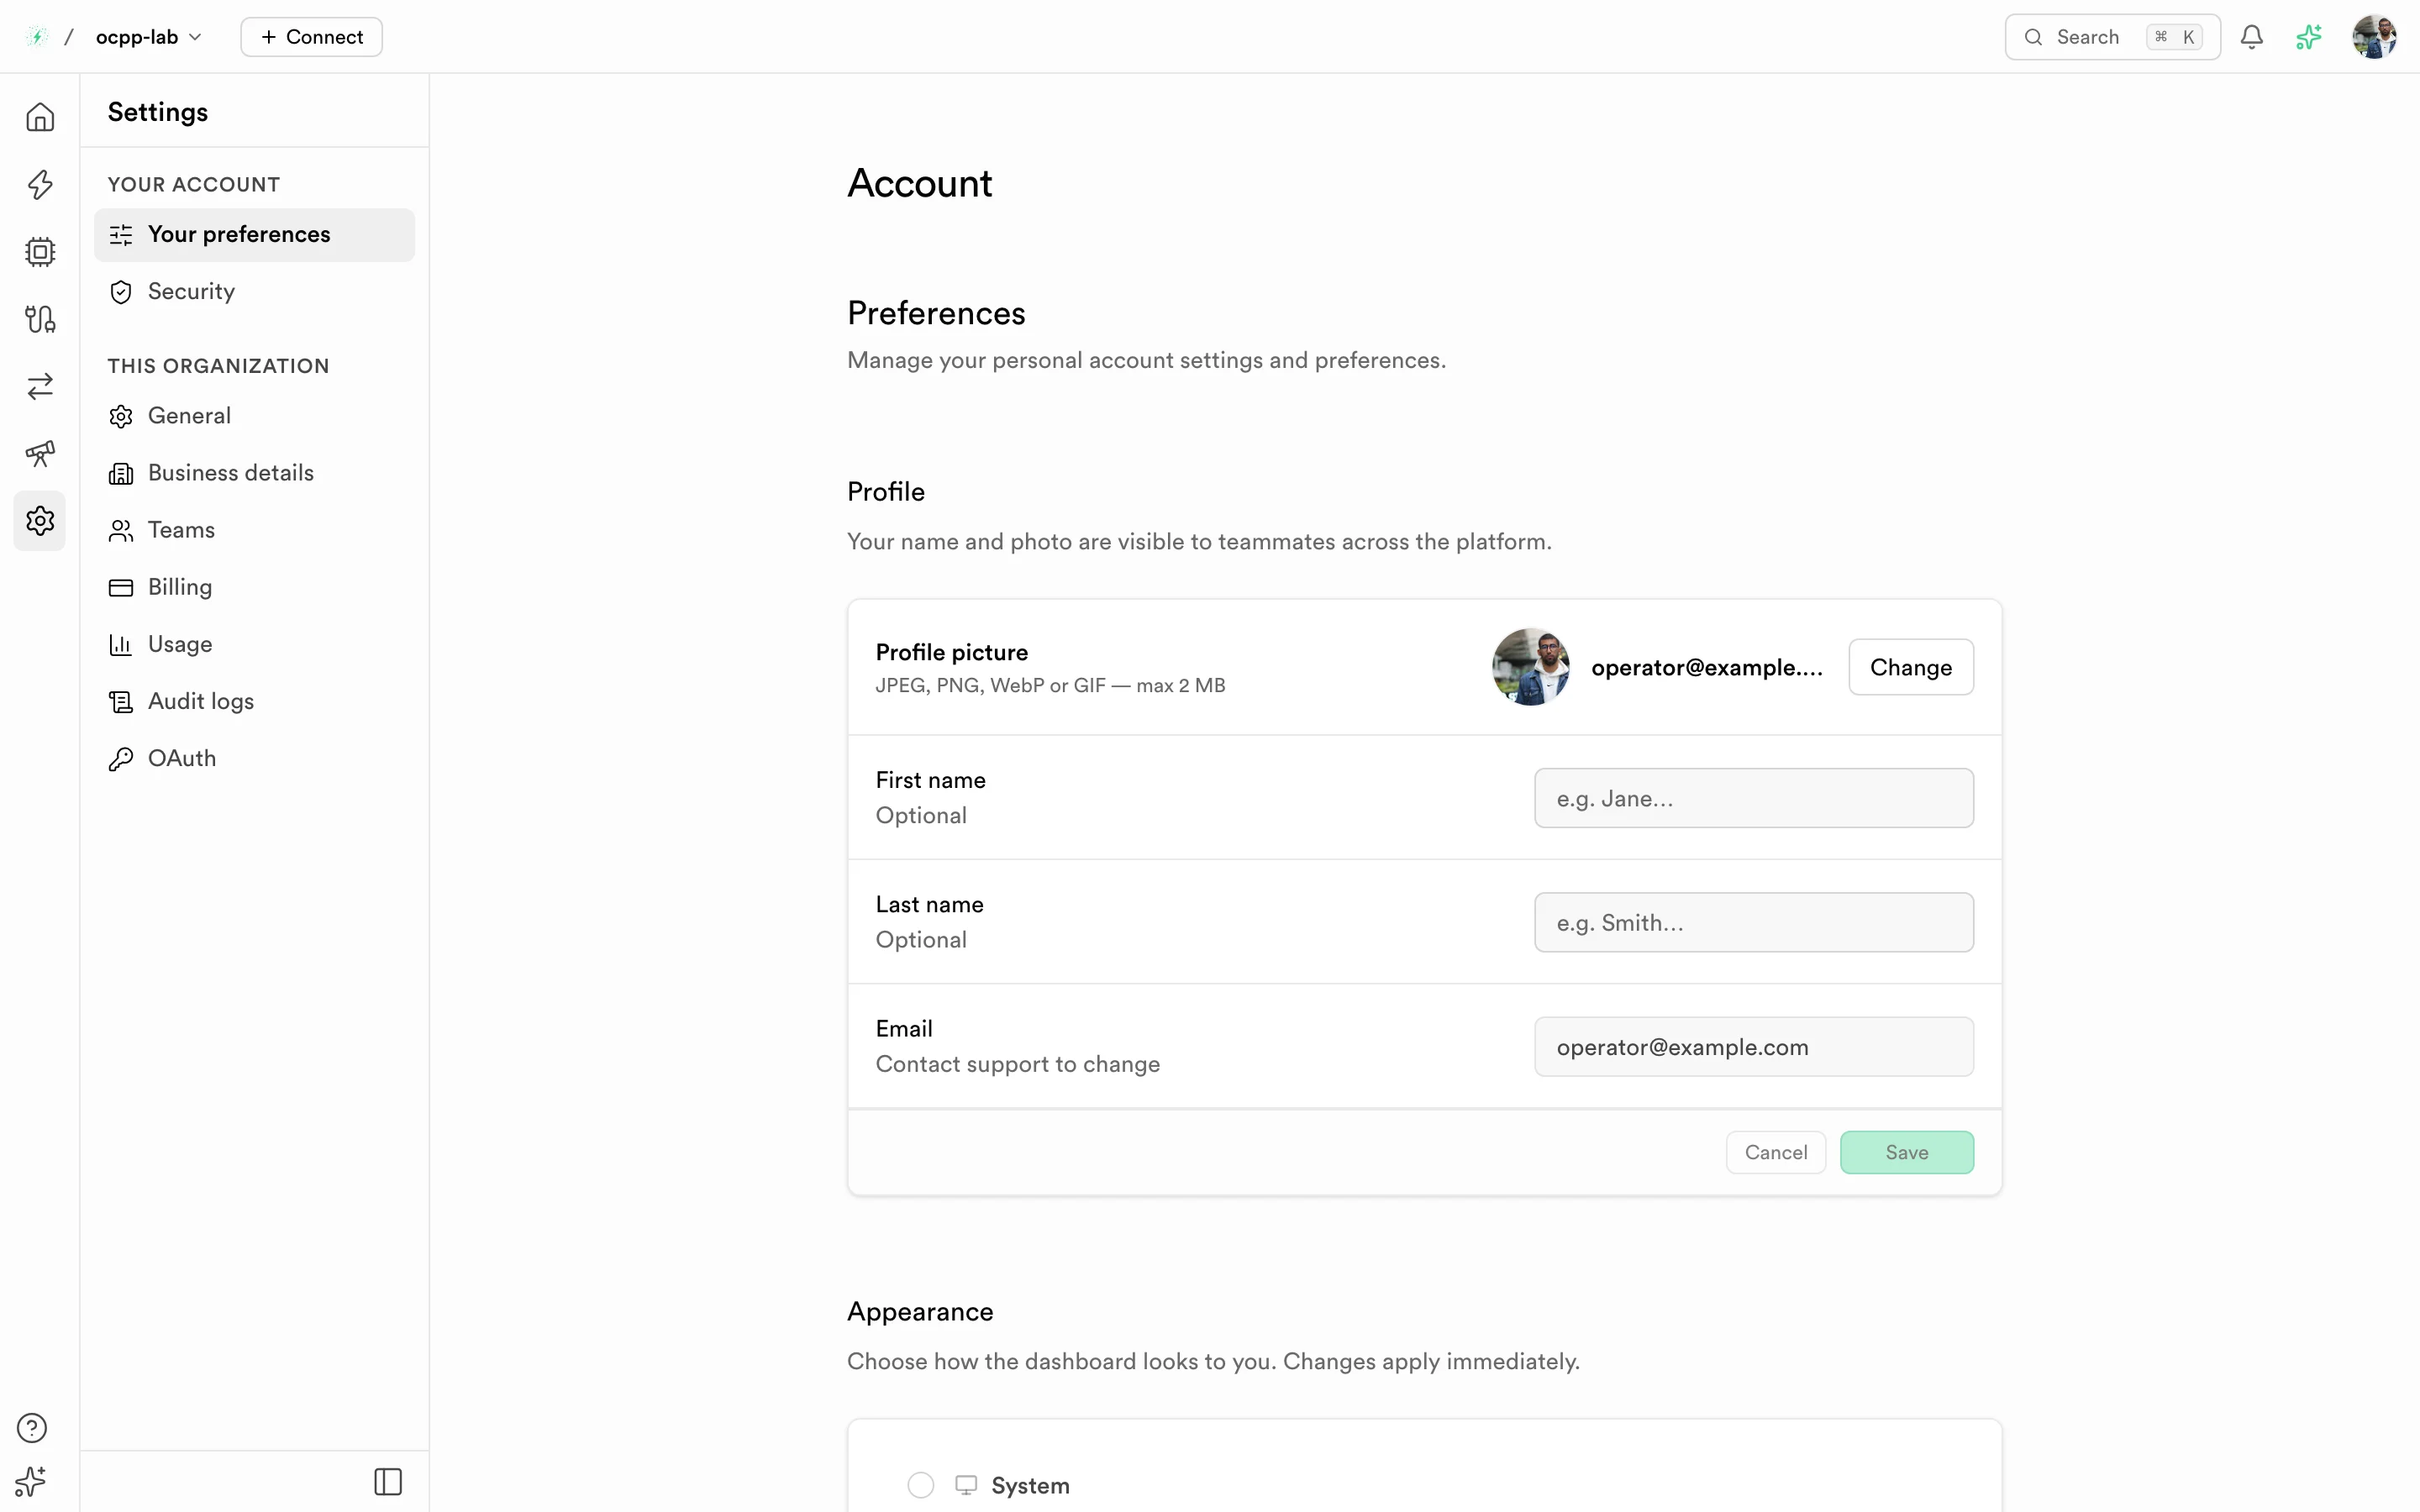Click into the First name field
The image size is (2420, 1512).
[1753, 798]
